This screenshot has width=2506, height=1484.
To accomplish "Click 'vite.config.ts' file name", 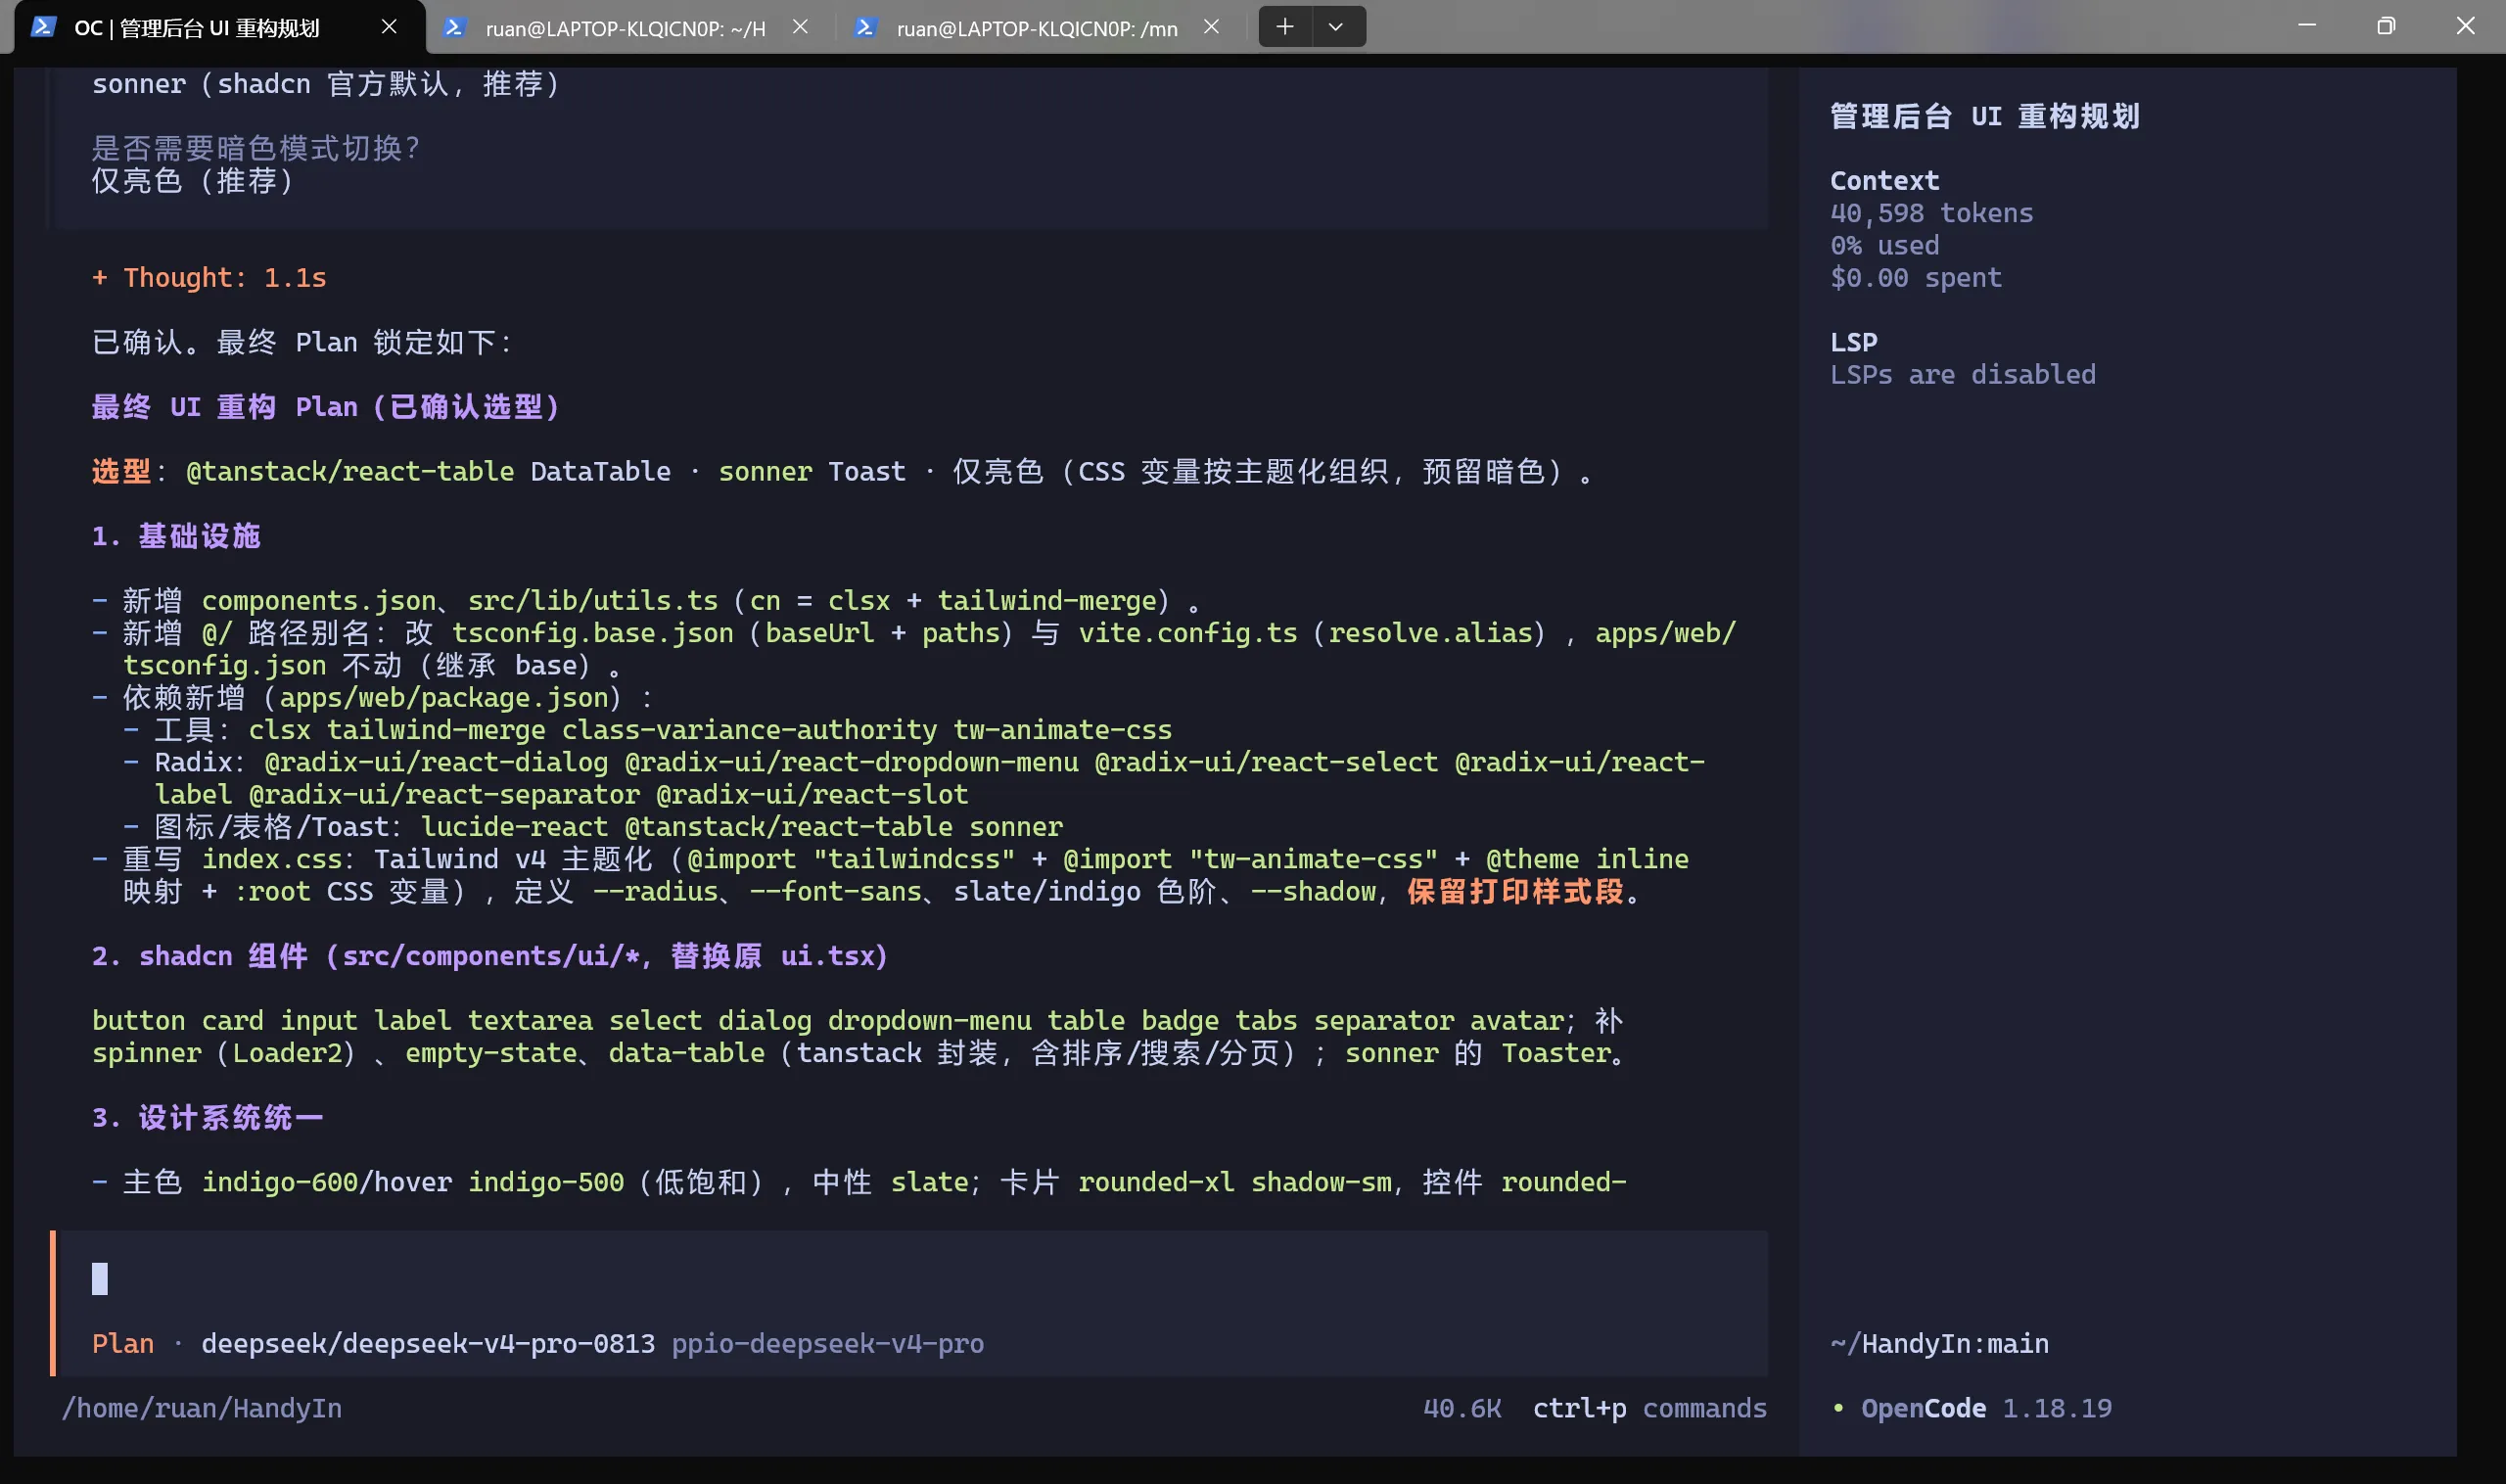I will click(1187, 633).
